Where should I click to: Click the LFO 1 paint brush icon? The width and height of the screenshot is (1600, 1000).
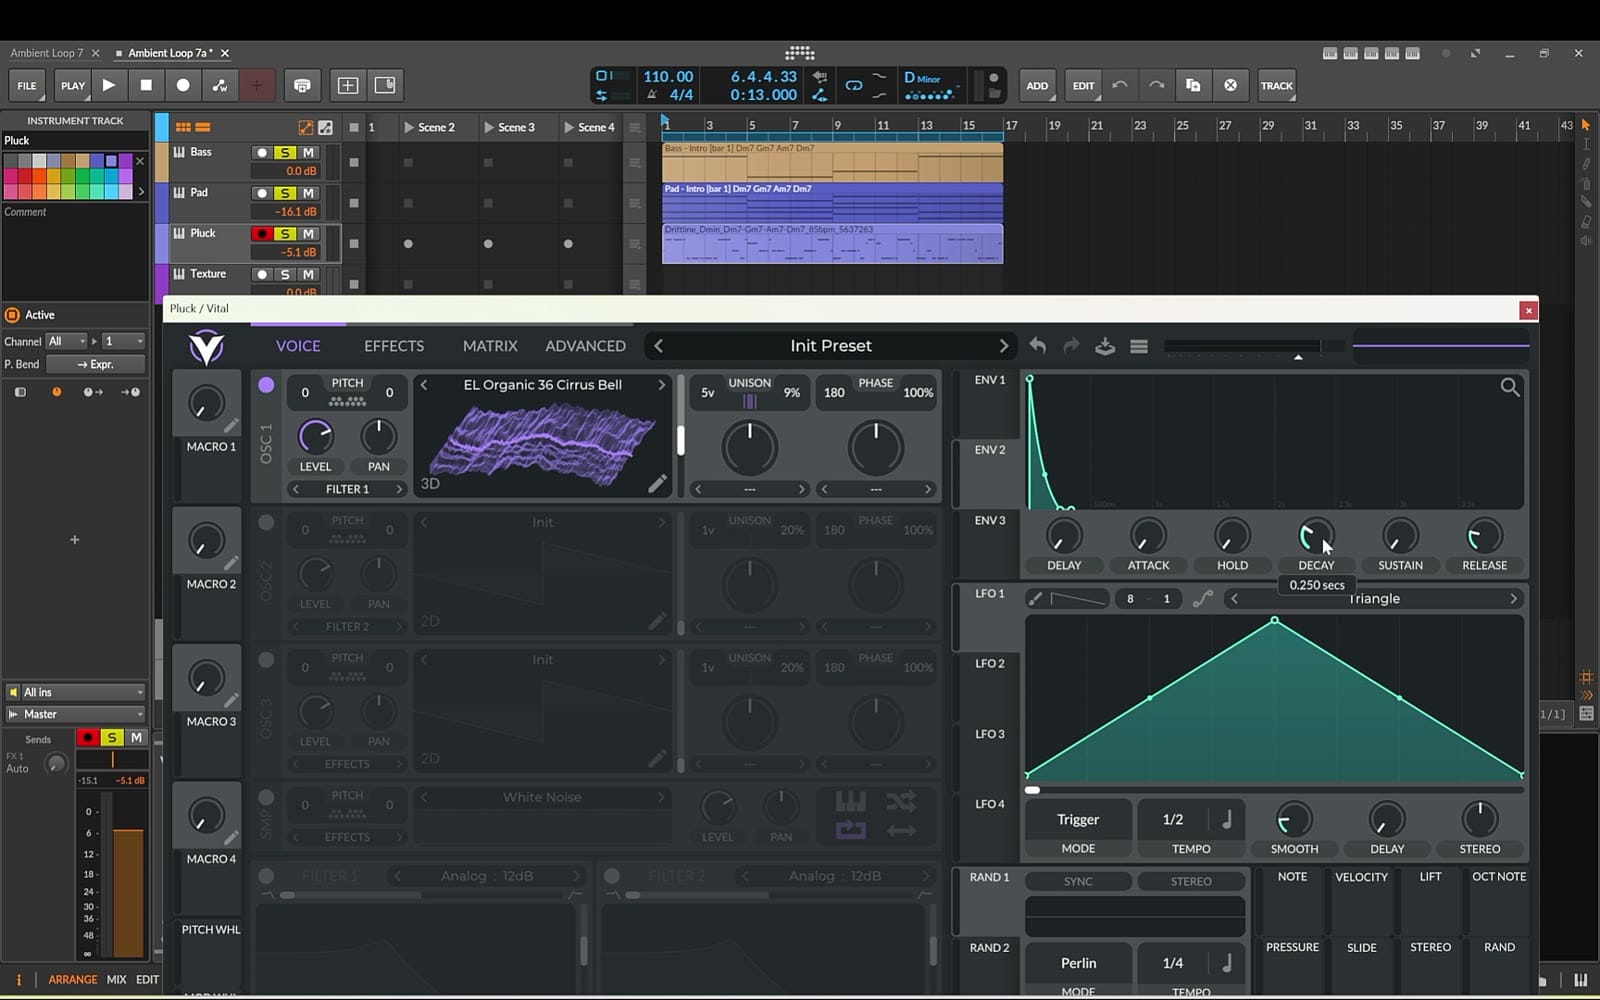pyautogui.click(x=1036, y=598)
